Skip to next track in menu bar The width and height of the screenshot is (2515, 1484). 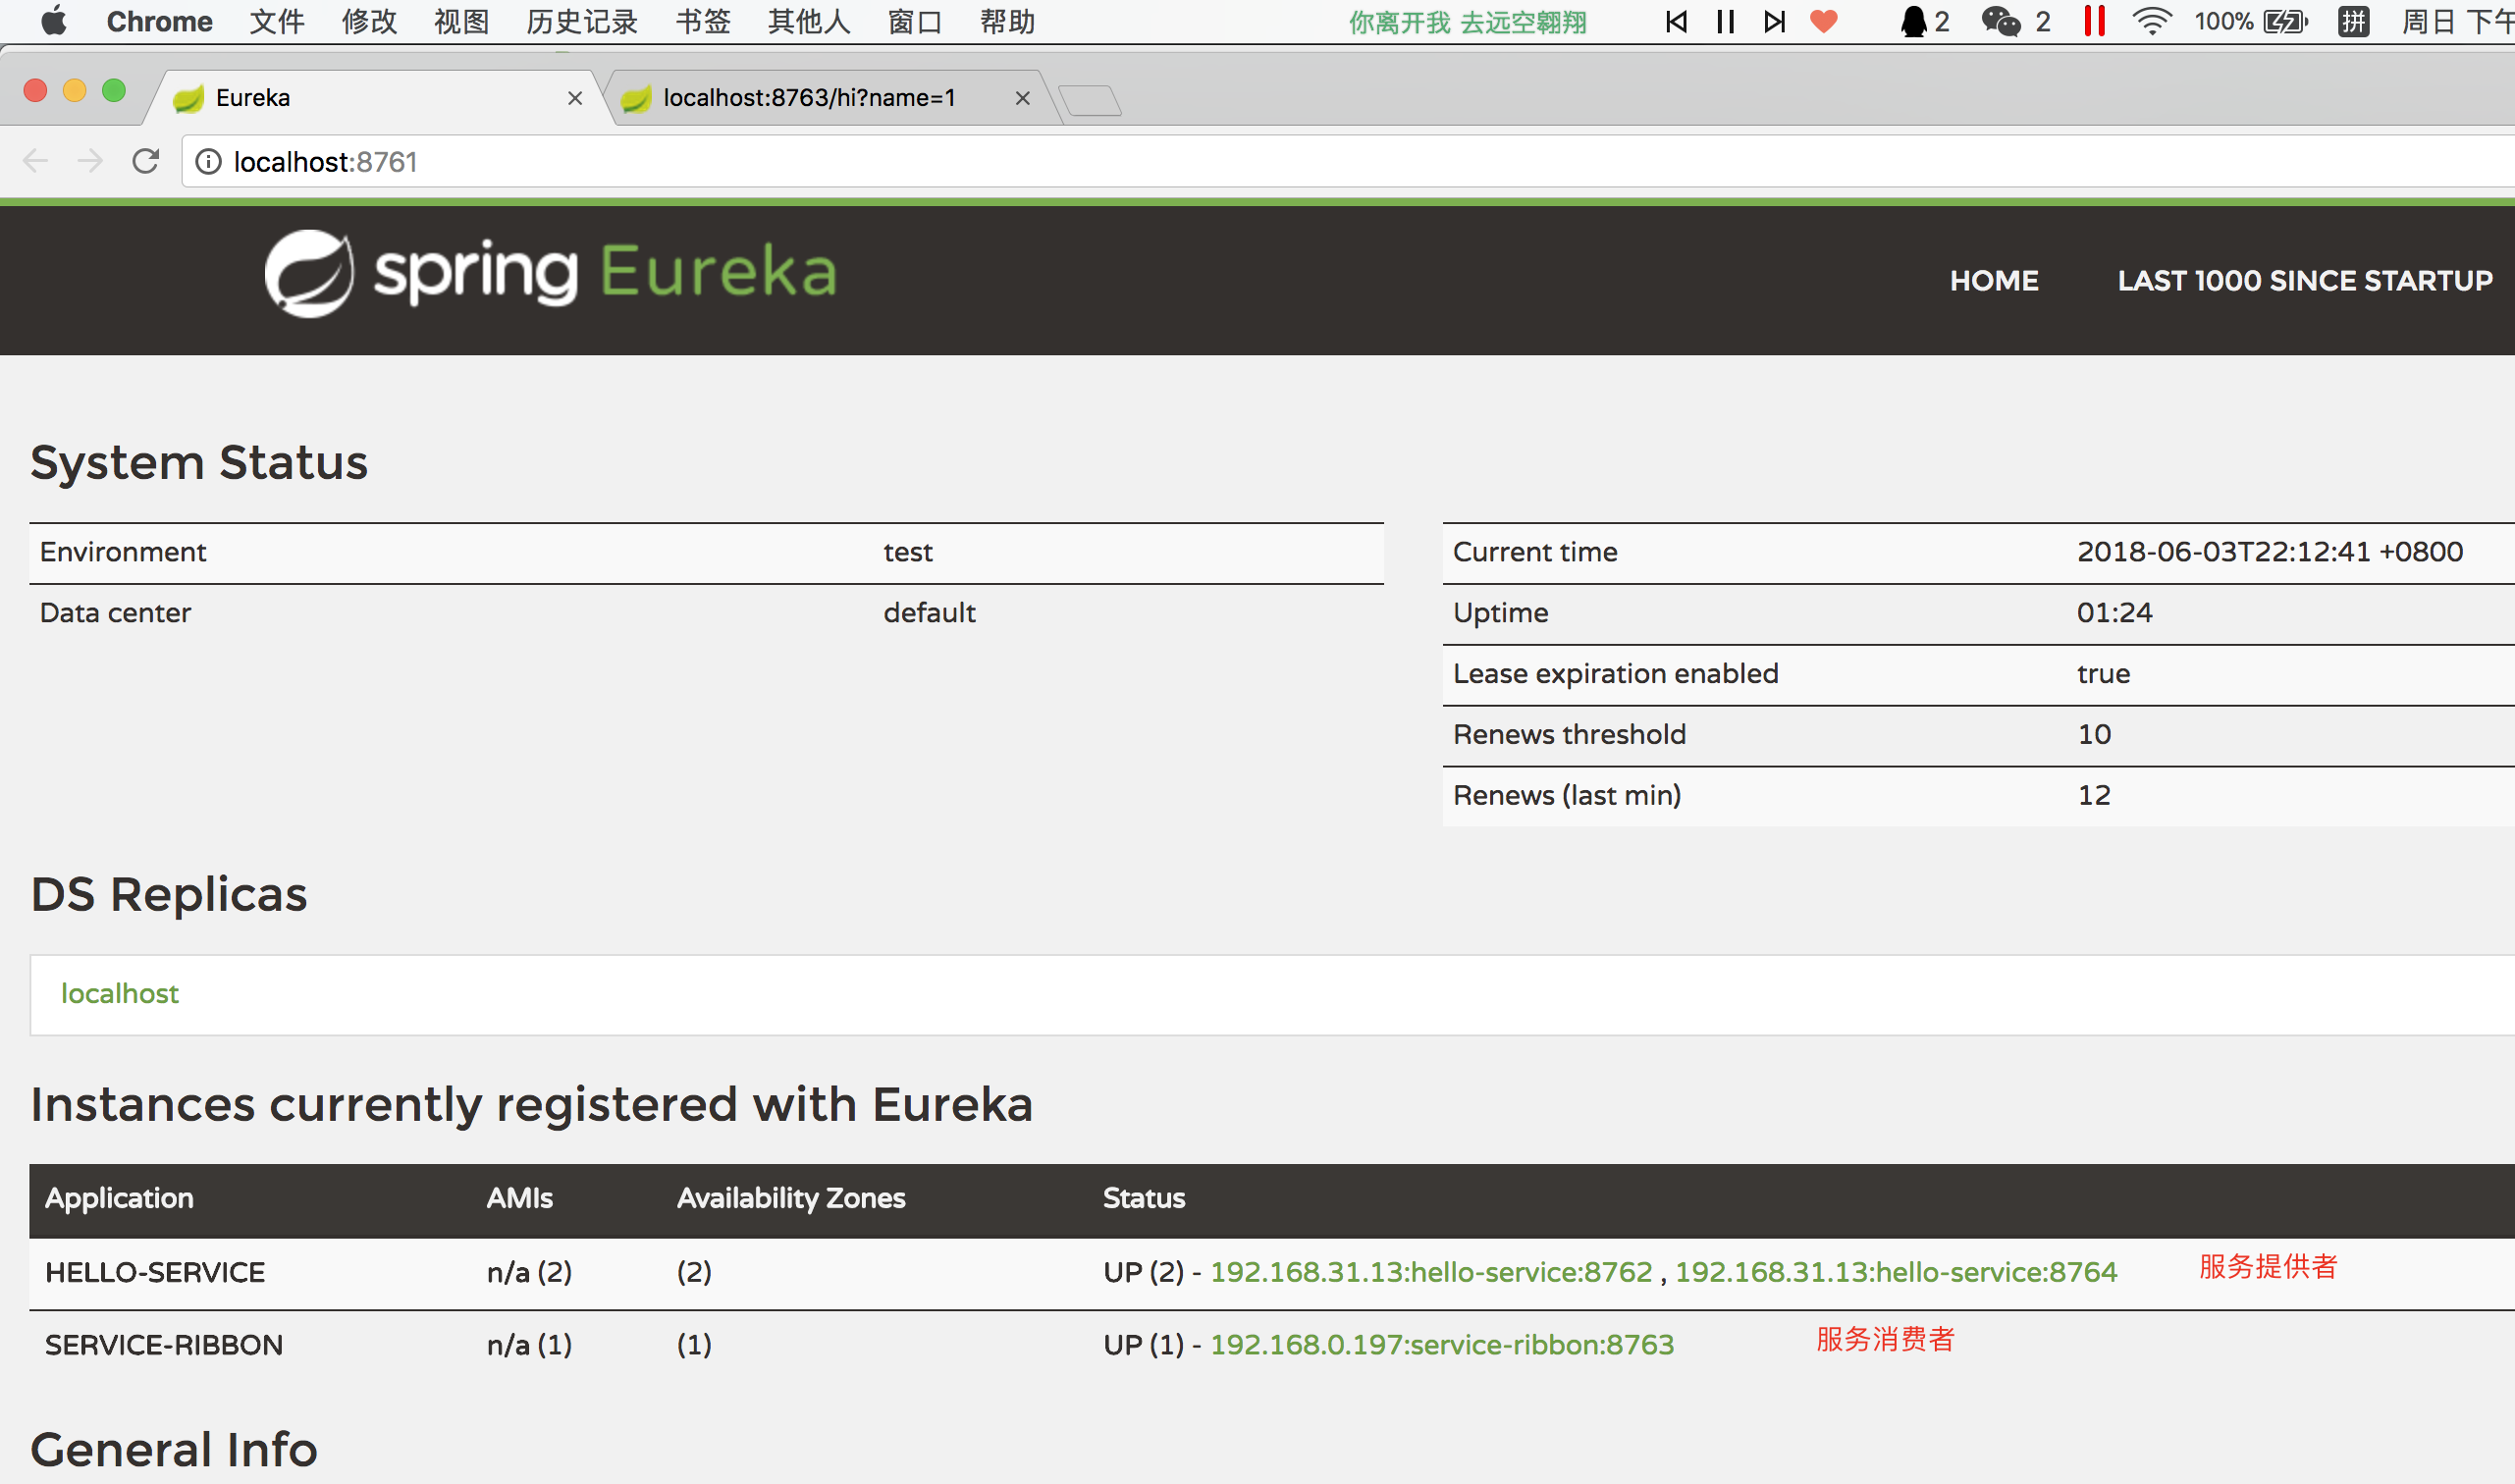(x=1774, y=21)
